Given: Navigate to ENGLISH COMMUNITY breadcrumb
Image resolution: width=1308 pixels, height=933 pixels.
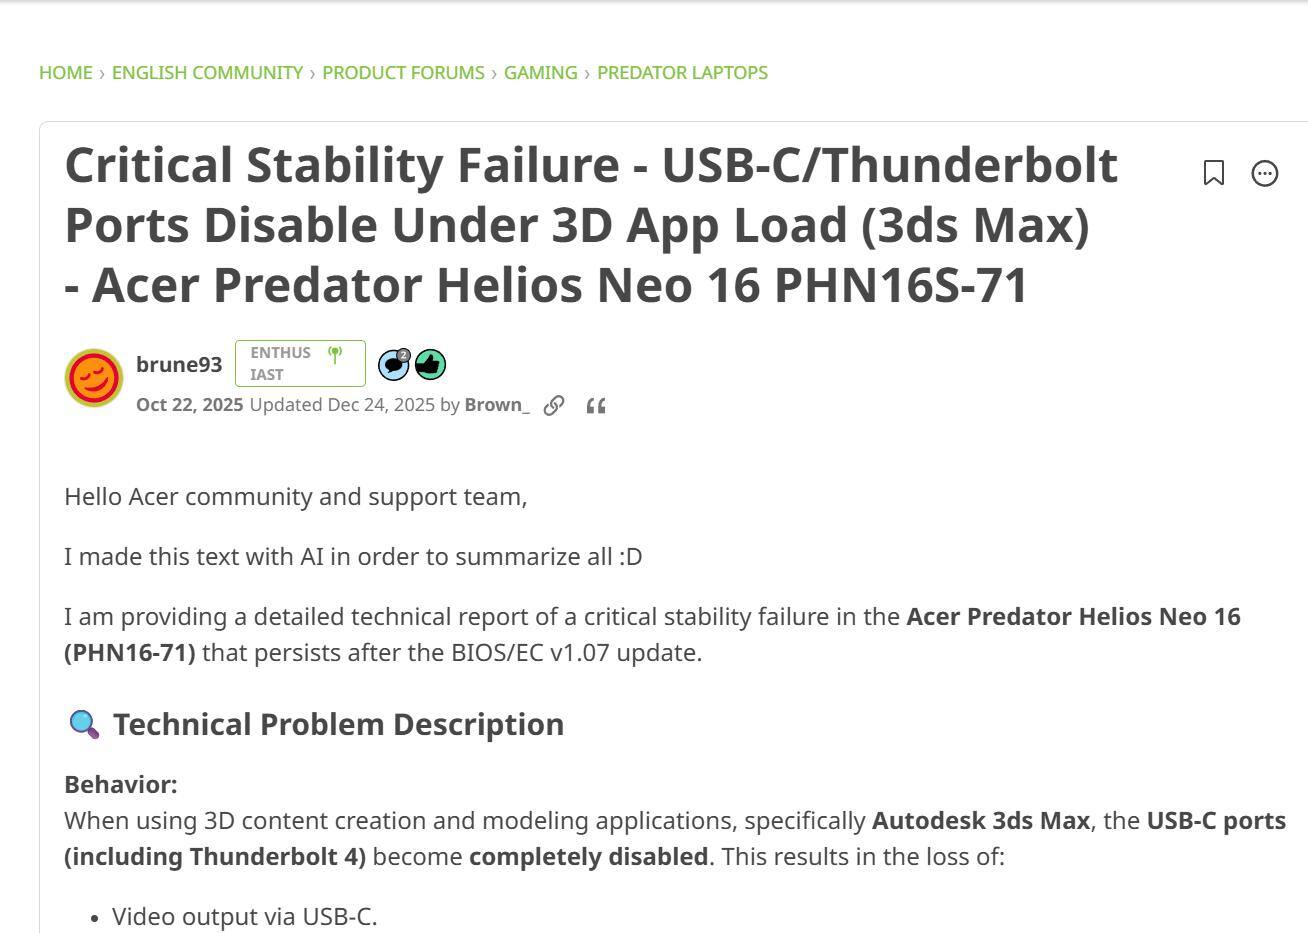Looking at the screenshot, I should (207, 73).
